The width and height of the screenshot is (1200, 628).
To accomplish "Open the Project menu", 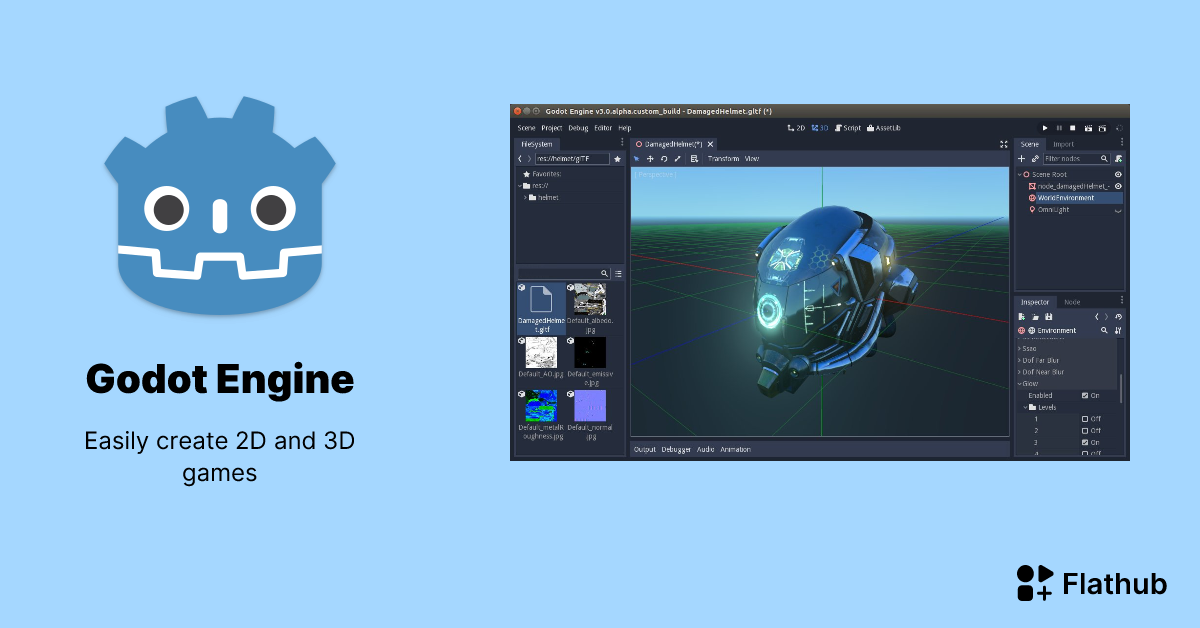I will point(551,128).
